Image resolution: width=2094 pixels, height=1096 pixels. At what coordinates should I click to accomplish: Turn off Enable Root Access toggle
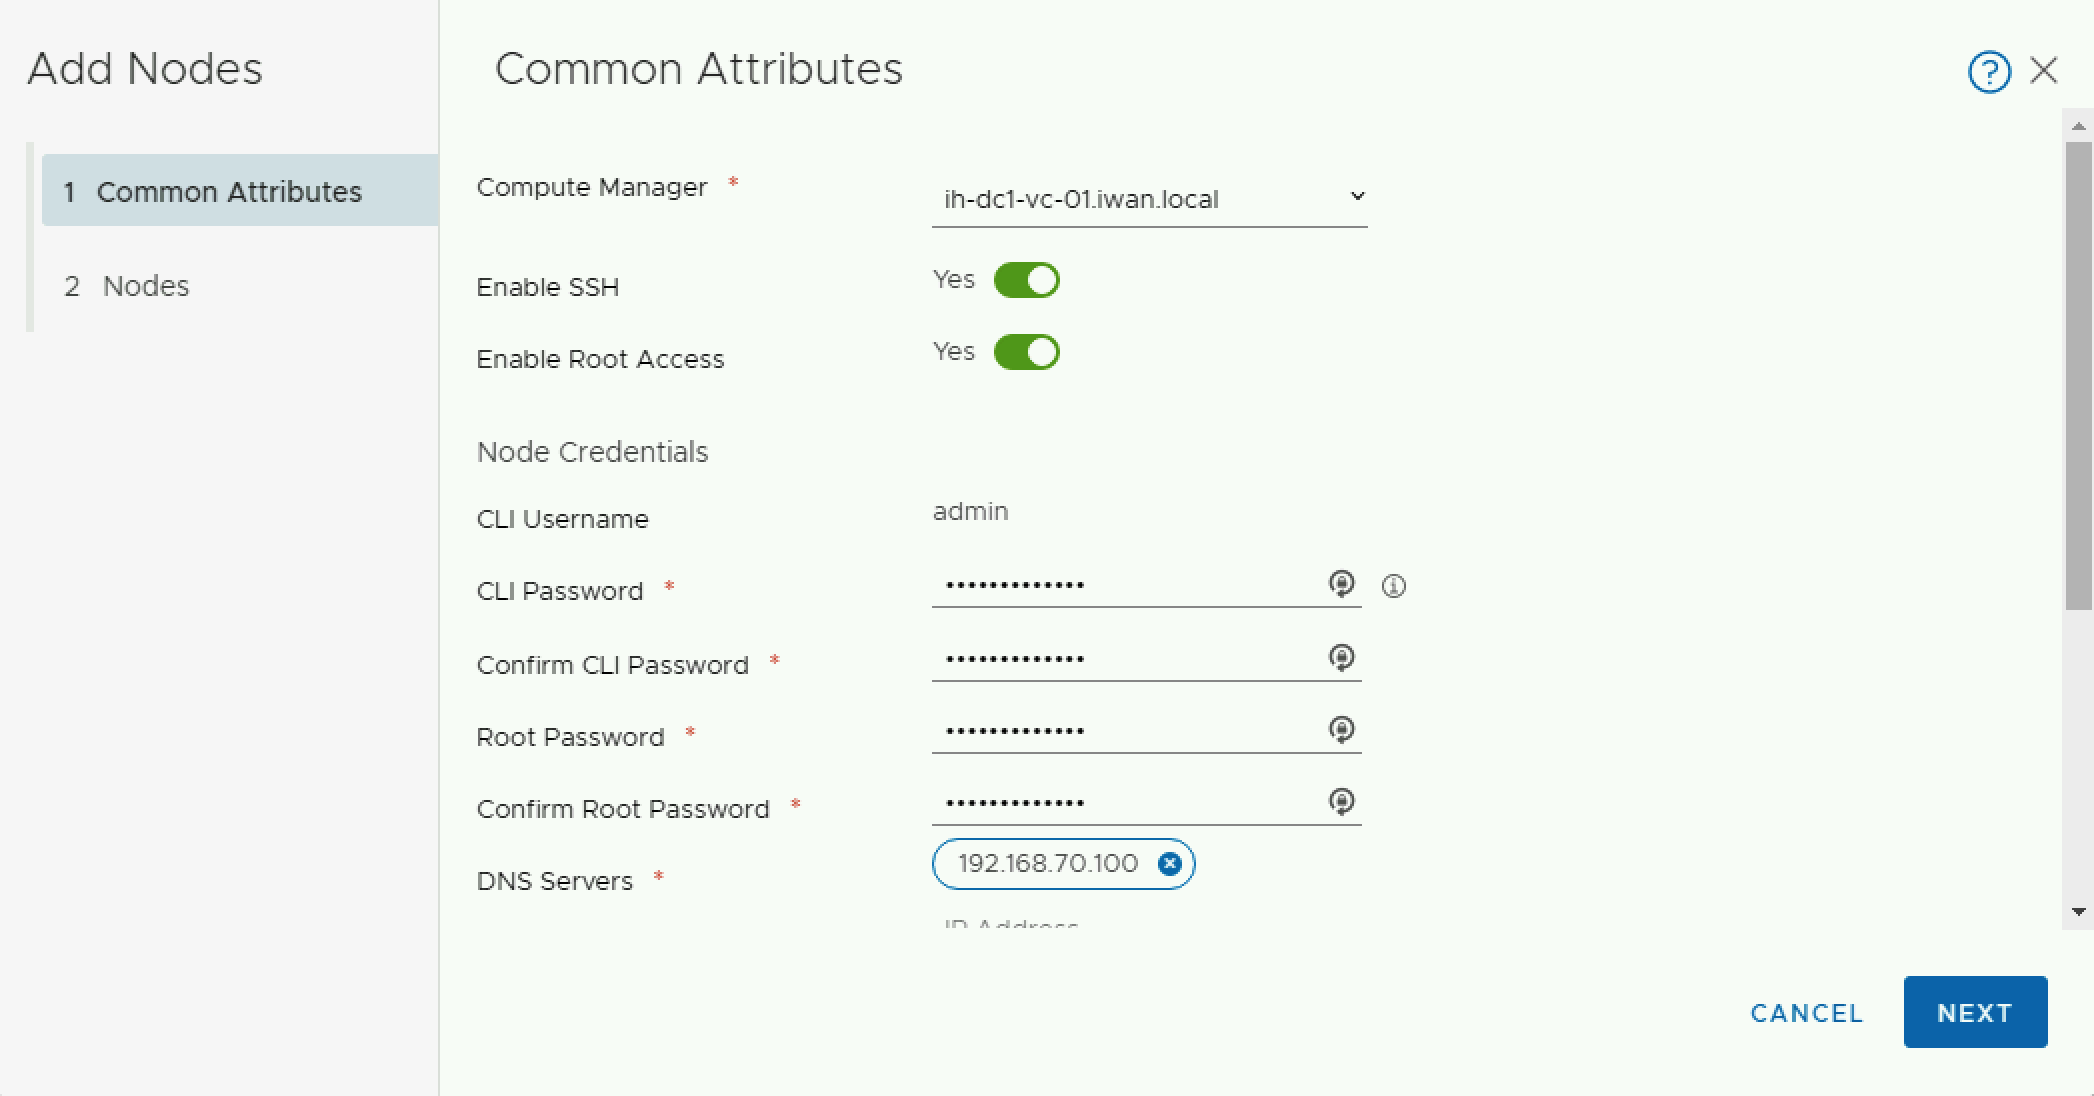(1026, 352)
